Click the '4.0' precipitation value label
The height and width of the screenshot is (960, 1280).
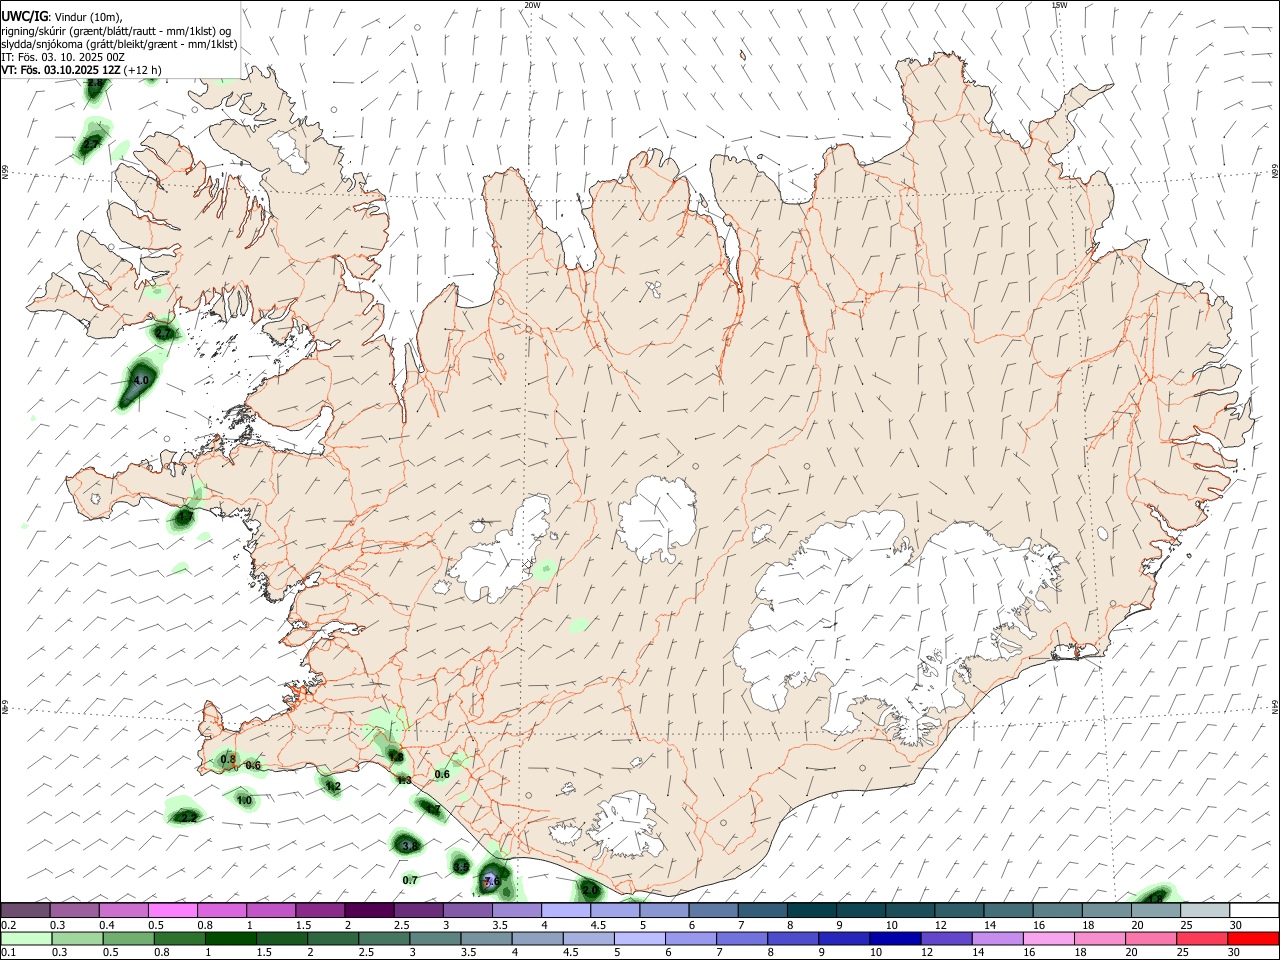[x=141, y=381]
